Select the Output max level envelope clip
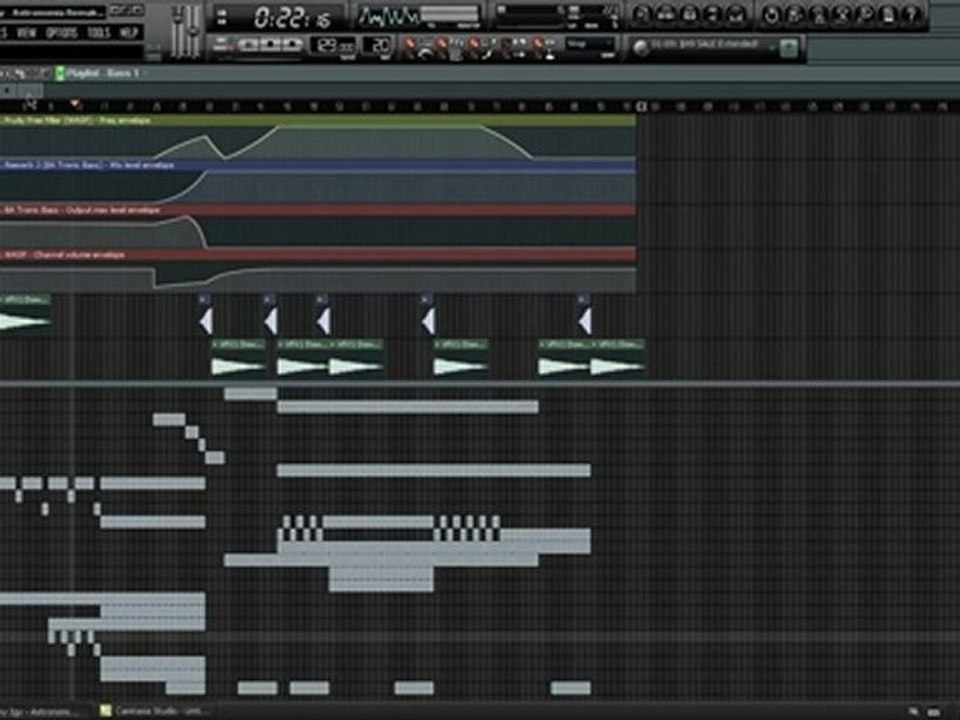The height and width of the screenshot is (720, 960). pyautogui.click(x=318, y=227)
